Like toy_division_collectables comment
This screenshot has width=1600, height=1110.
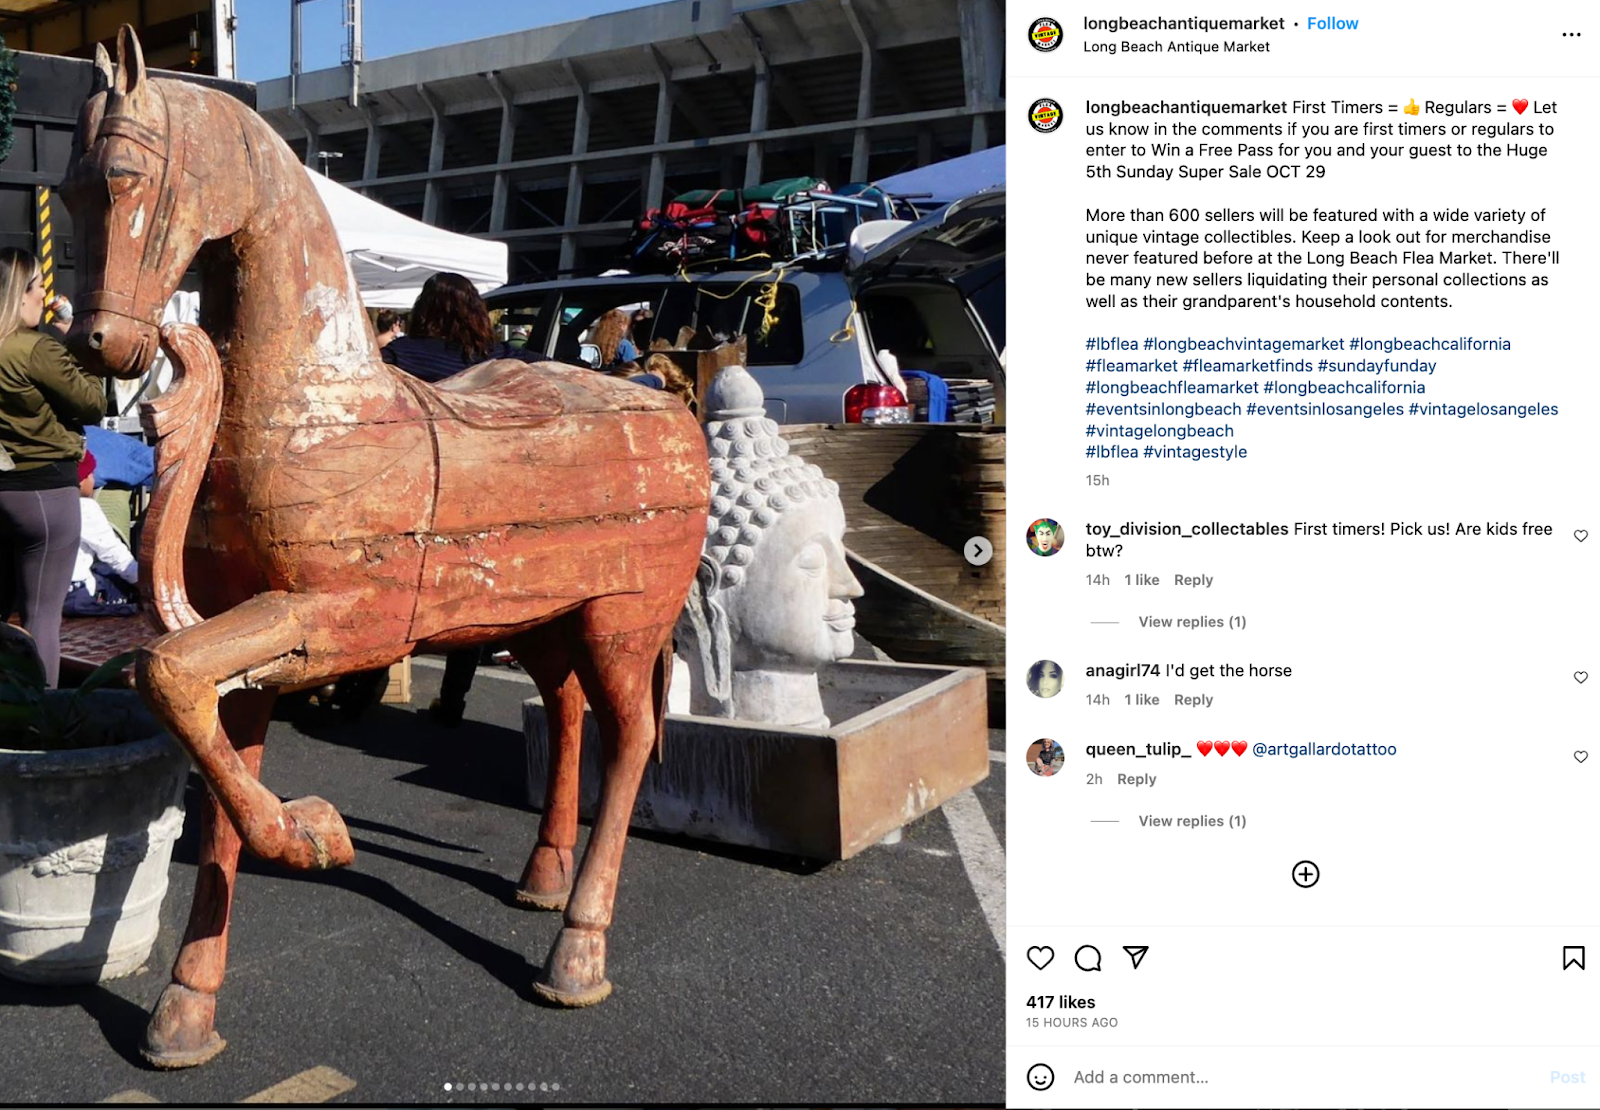coord(1581,536)
